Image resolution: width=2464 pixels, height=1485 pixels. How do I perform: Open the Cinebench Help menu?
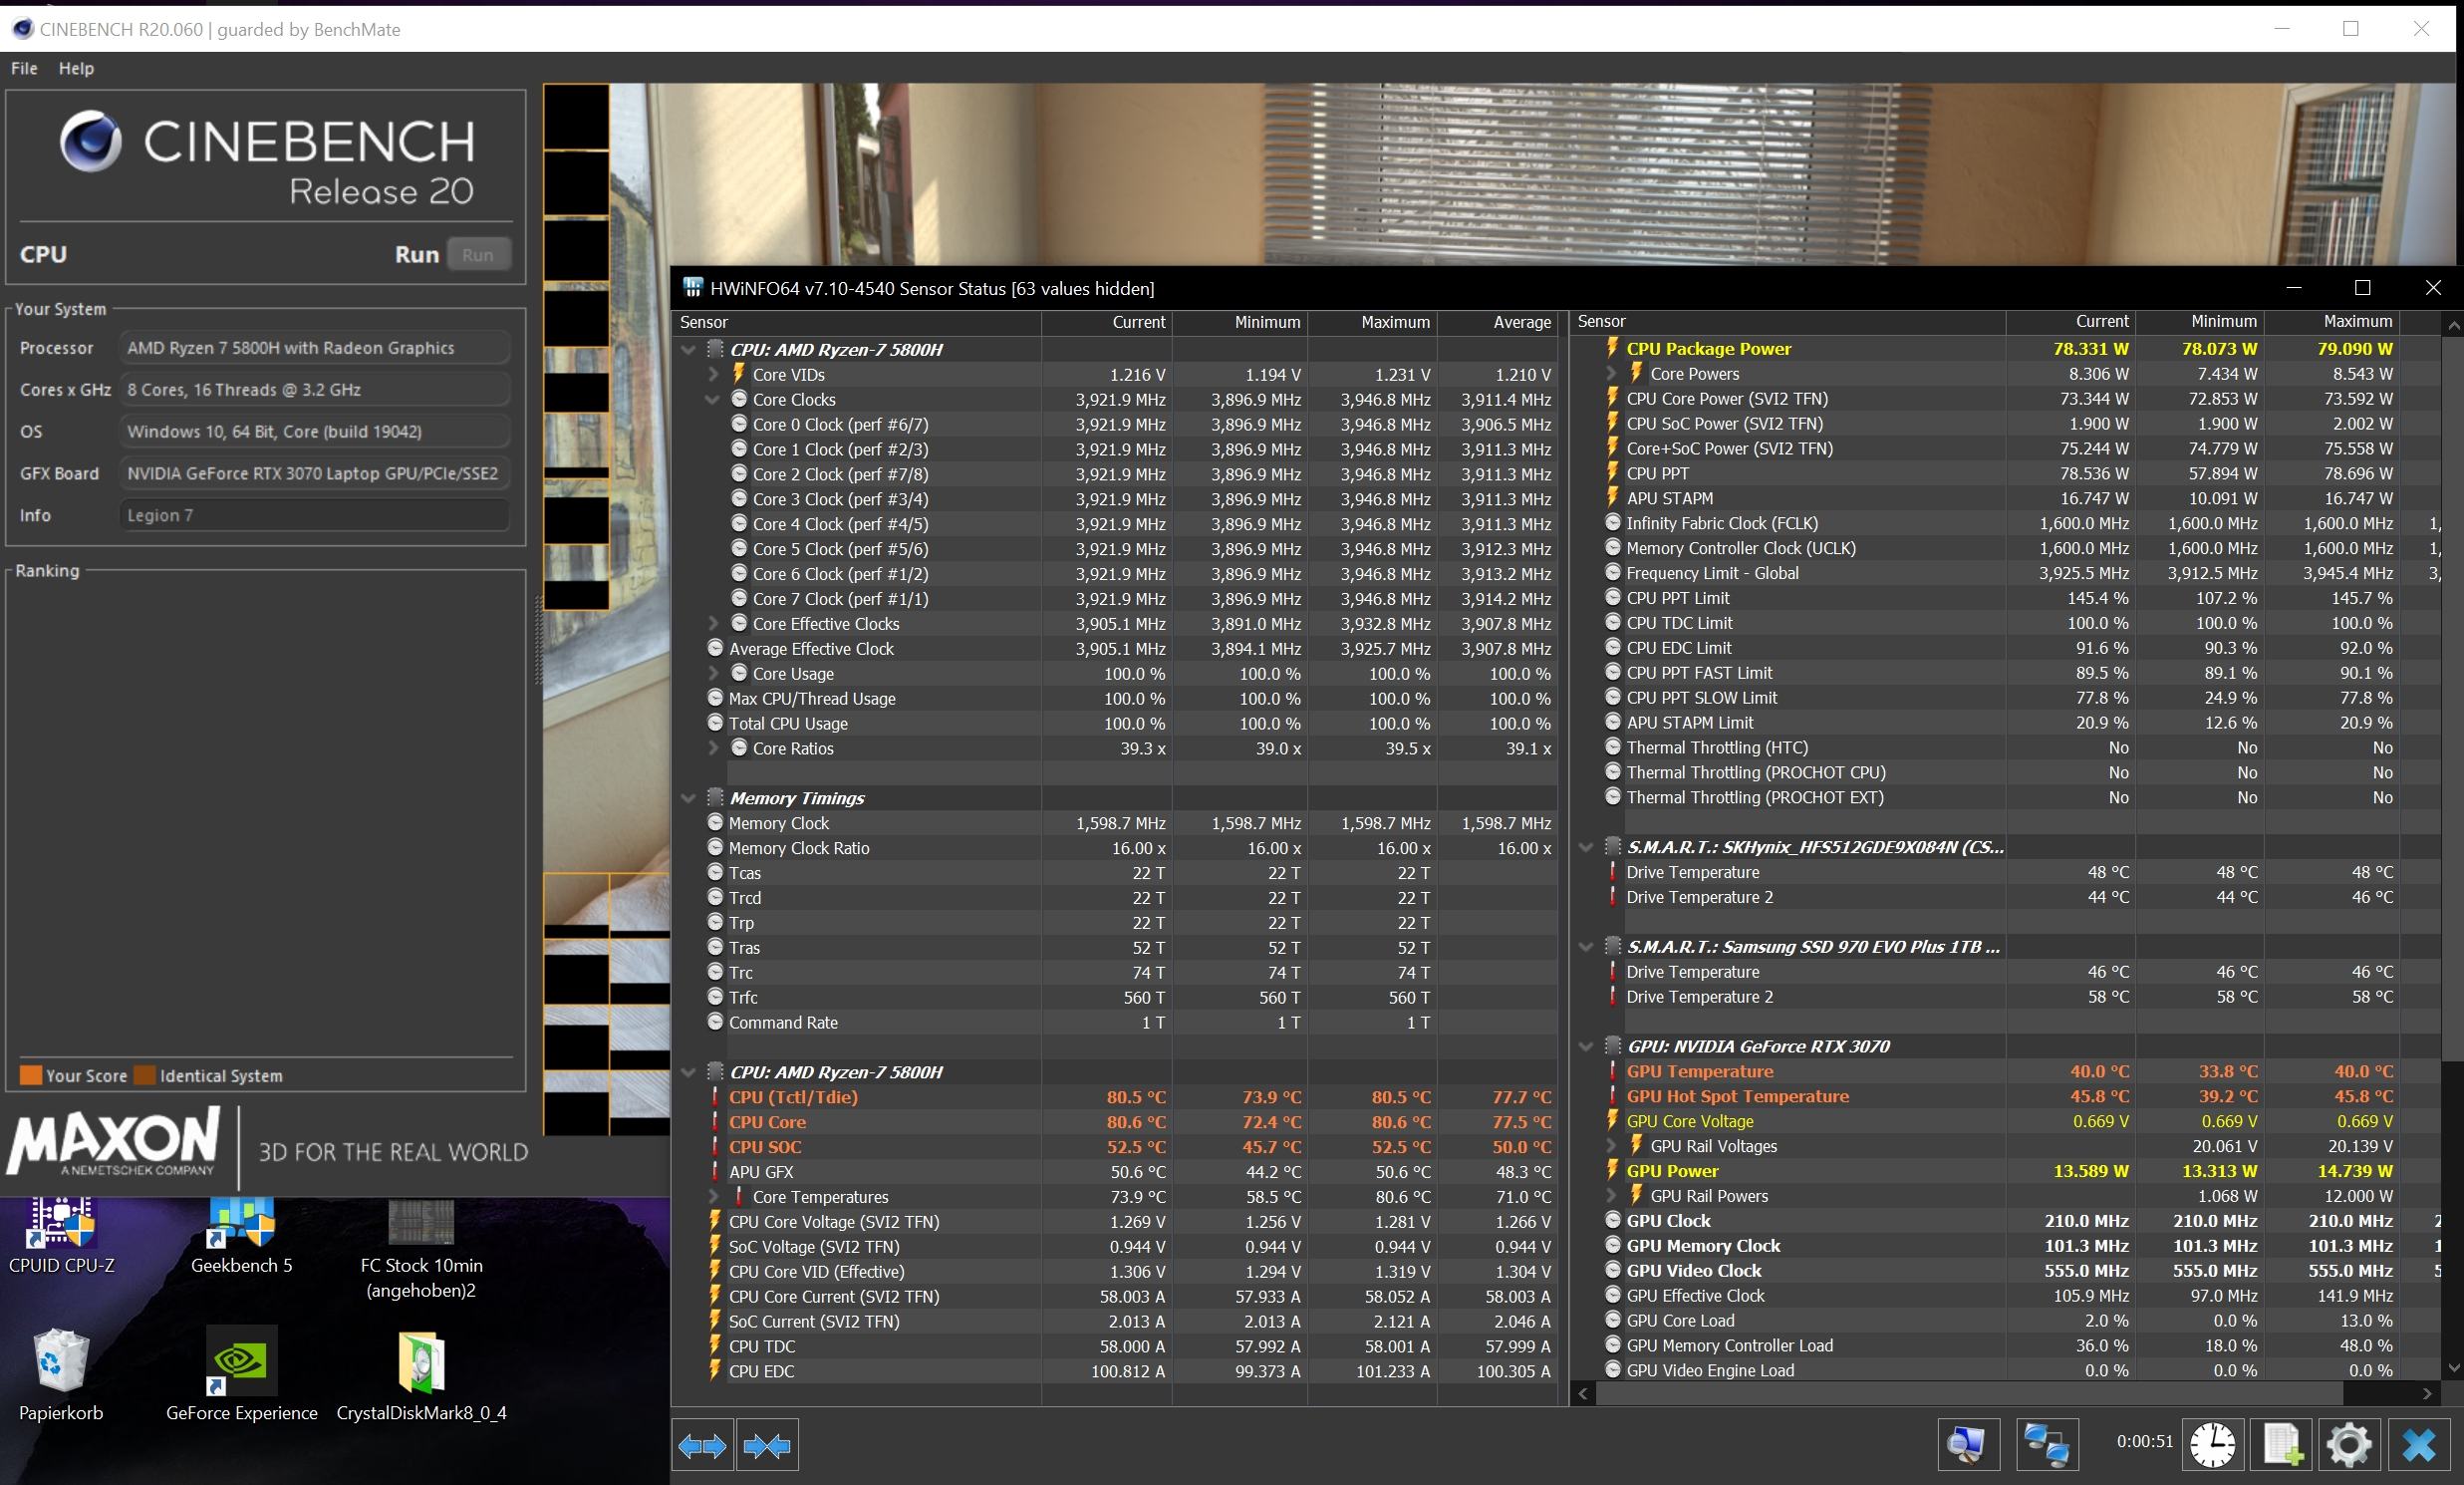coord(76,68)
